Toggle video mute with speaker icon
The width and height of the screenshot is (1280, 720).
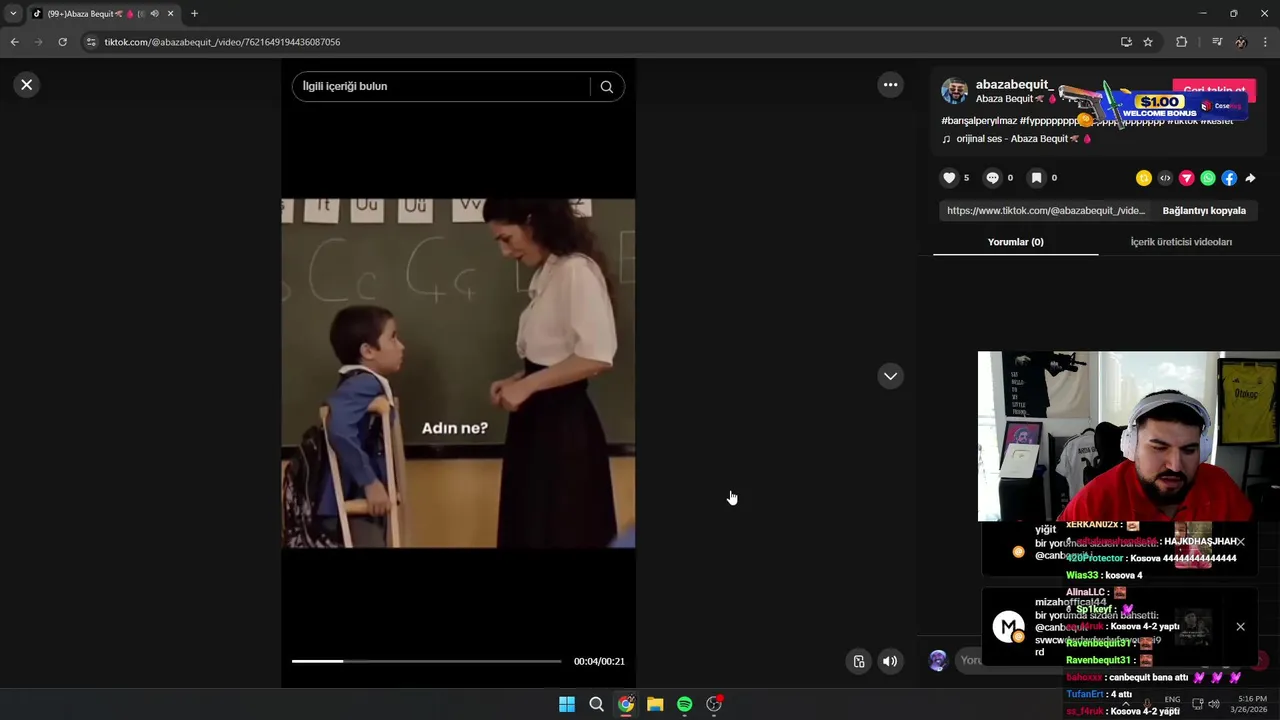890,661
